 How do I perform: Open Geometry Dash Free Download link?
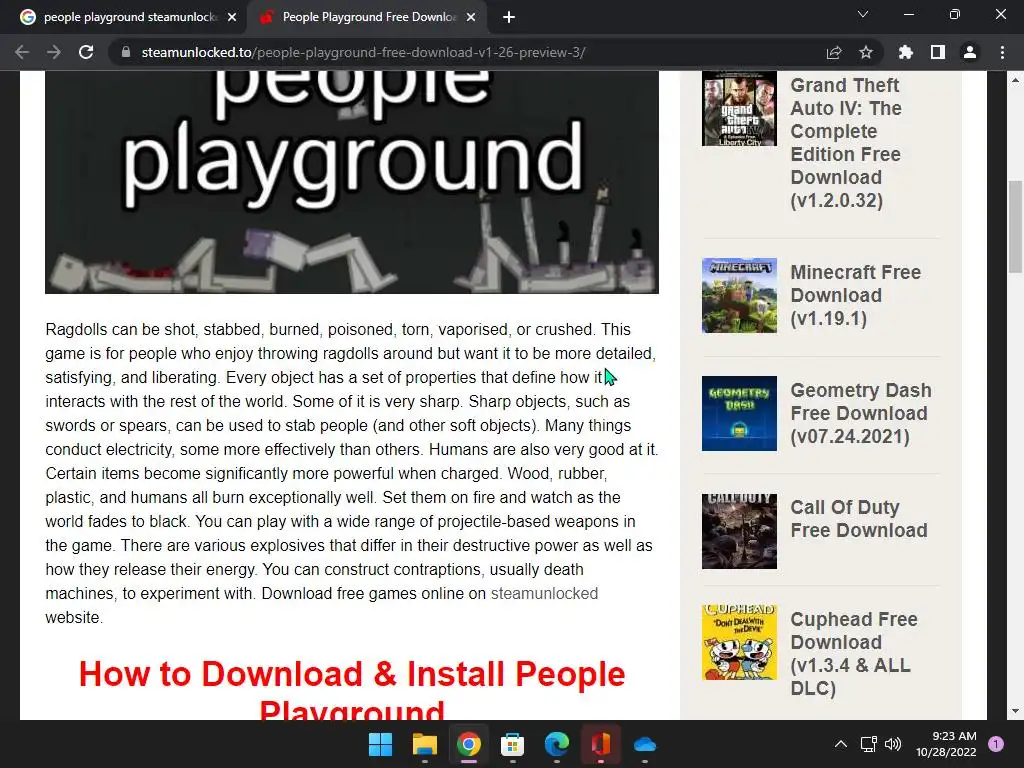pos(861,413)
